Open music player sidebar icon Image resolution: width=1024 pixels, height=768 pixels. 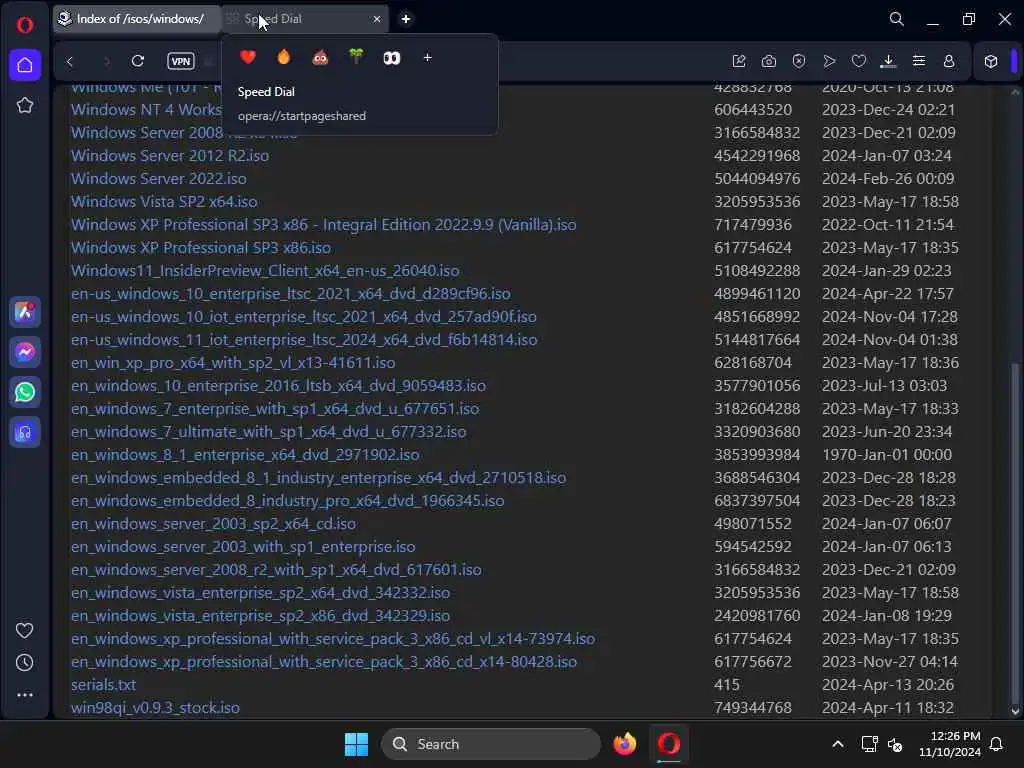click(25, 432)
